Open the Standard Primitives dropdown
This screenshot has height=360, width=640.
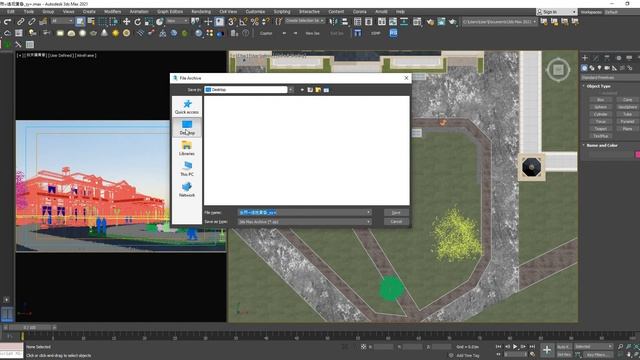coord(611,78)
